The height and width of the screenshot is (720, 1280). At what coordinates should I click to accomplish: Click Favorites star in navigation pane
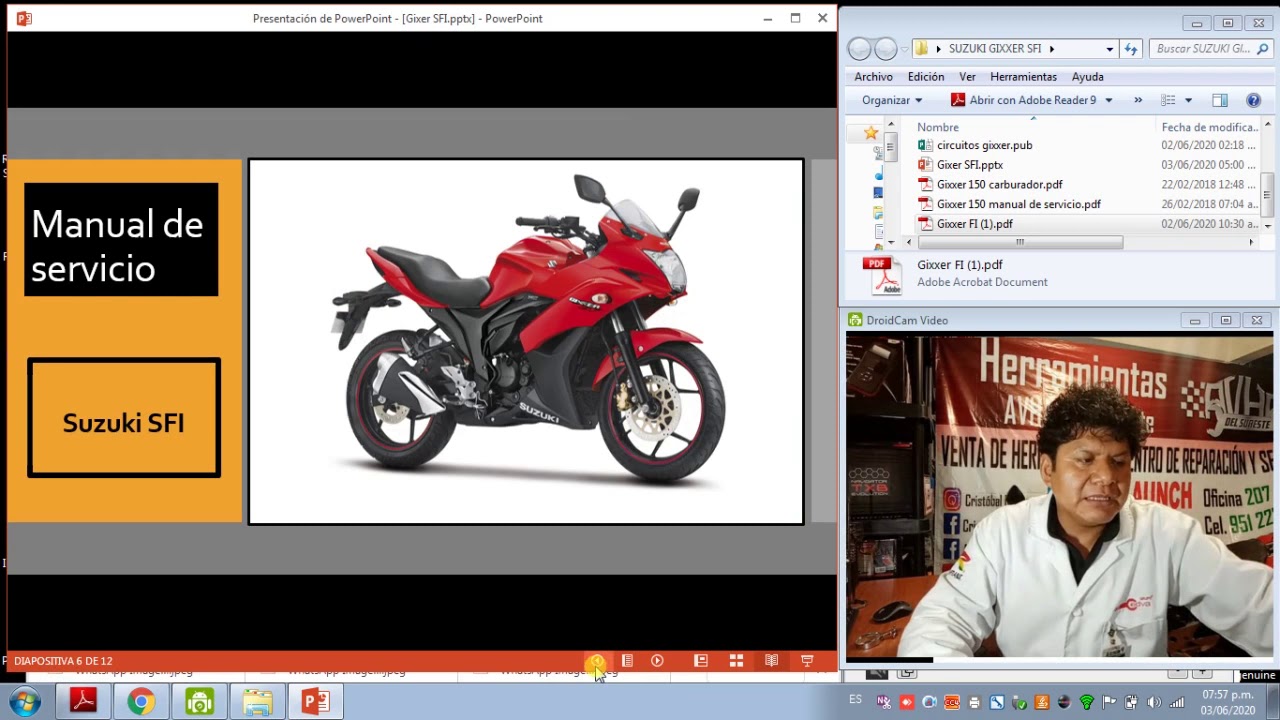pyautogui.click(x=871, y=132)
